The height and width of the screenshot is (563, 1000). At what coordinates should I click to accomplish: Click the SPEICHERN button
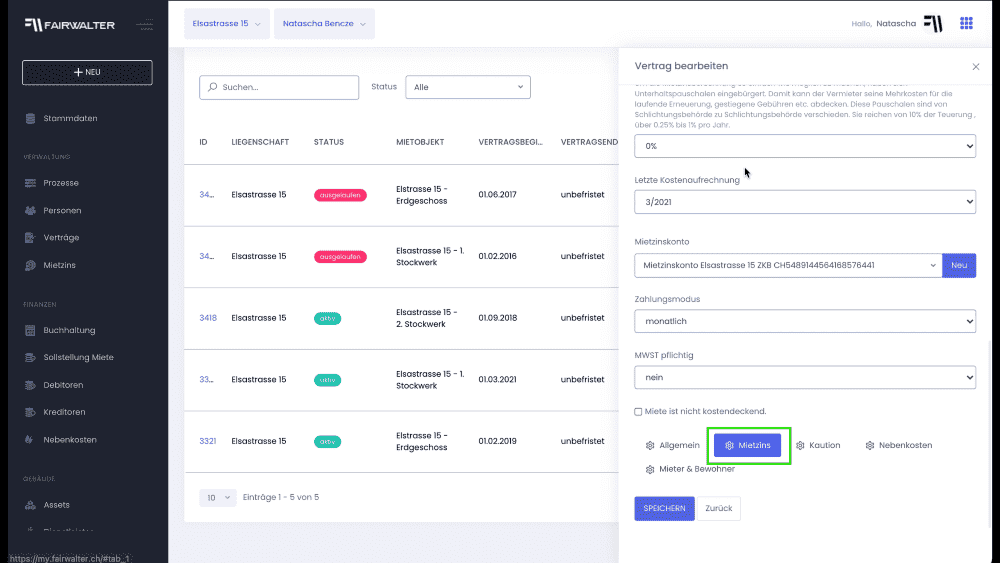click(664, 508)
